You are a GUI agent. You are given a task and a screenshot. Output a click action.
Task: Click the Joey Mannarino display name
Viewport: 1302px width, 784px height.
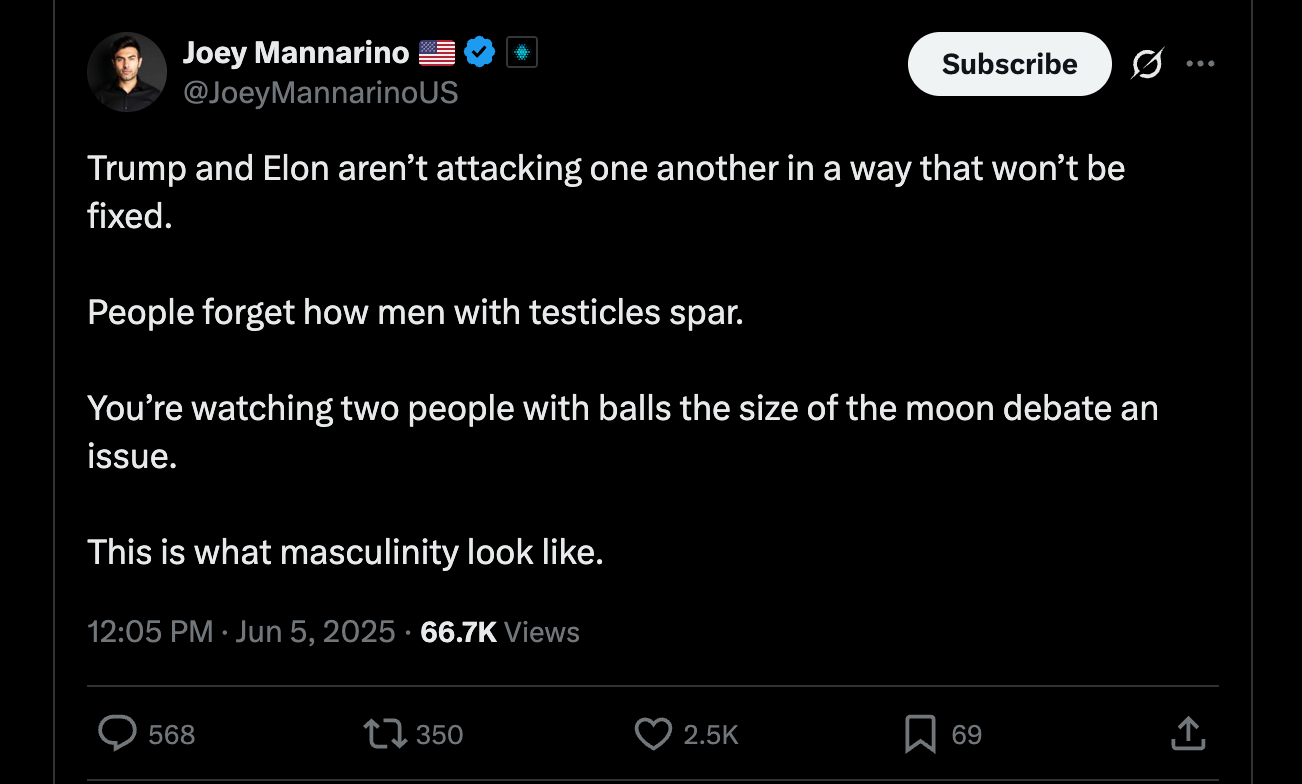pyautogui.click(x=295, y=51)
